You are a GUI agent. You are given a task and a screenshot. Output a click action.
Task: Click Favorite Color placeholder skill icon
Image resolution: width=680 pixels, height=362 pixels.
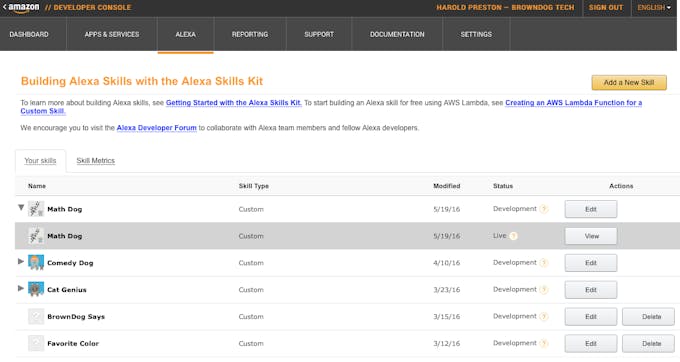click(x=36, y=343)
